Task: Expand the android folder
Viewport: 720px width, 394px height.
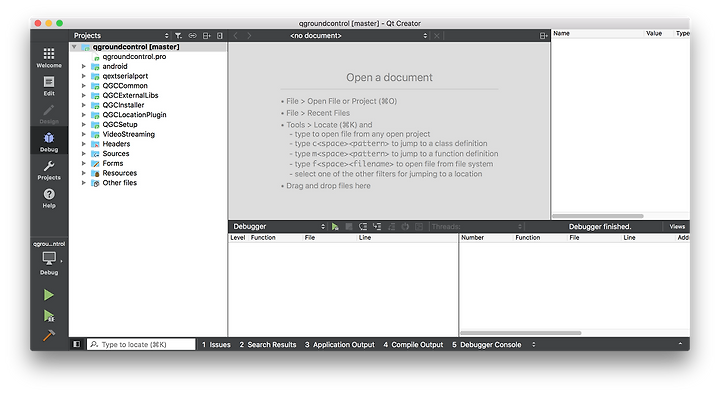Action: point(84,66)
